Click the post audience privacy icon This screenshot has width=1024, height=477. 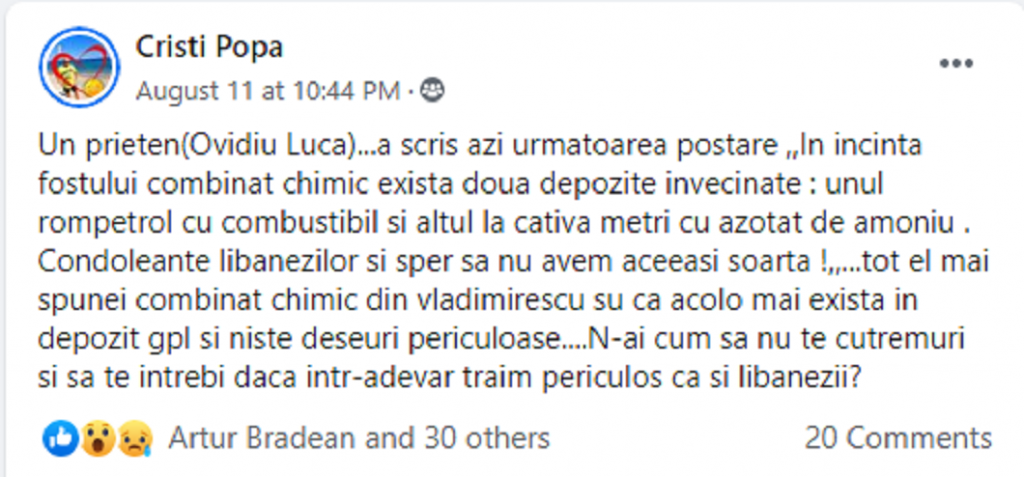[x=432, y=91]
